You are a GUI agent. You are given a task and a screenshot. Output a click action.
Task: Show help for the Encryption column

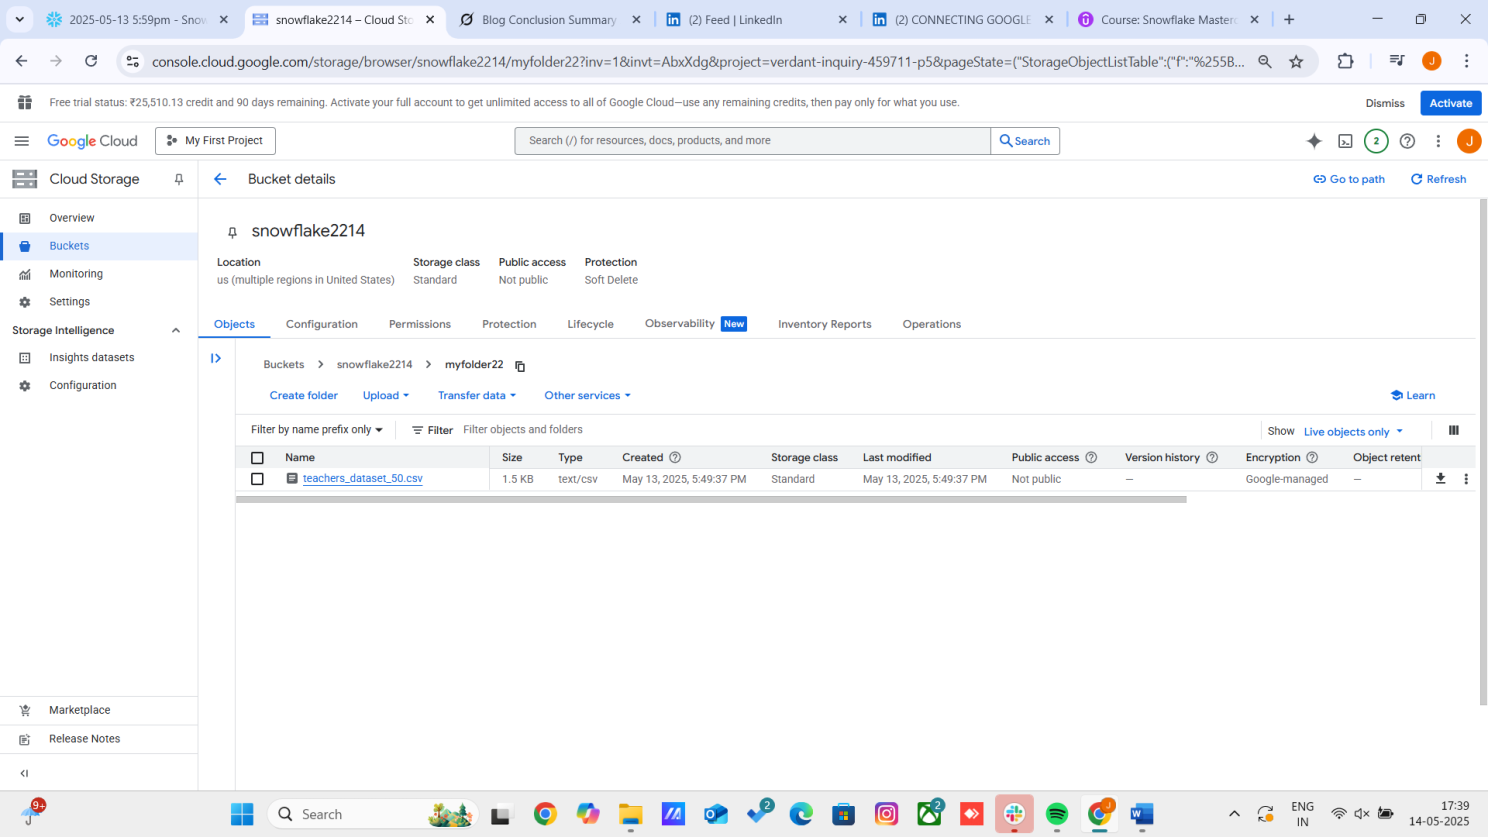pyautogui.click(x=1312, y=457)
